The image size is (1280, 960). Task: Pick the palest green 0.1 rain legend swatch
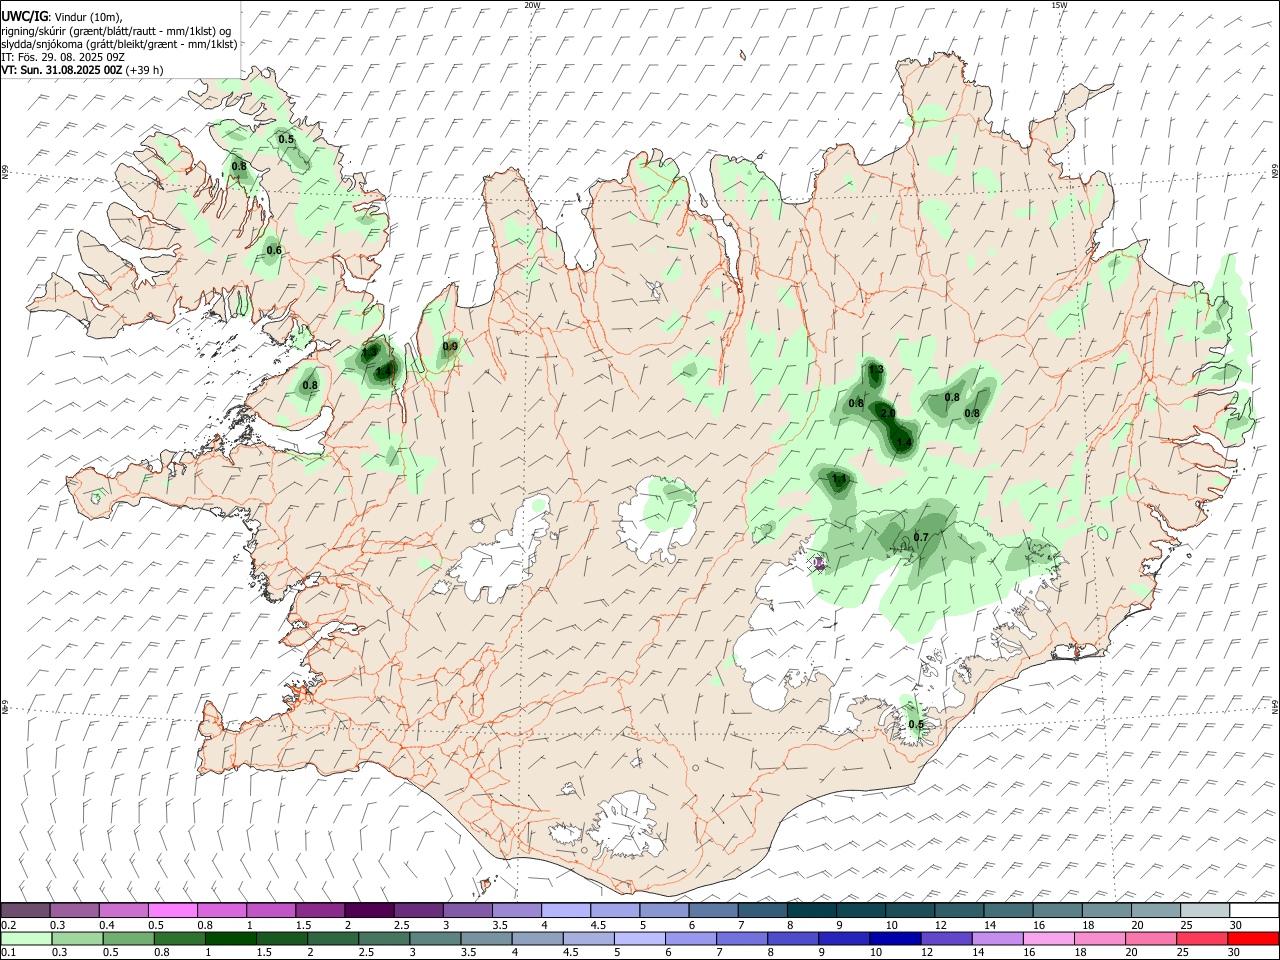point(25,938)
